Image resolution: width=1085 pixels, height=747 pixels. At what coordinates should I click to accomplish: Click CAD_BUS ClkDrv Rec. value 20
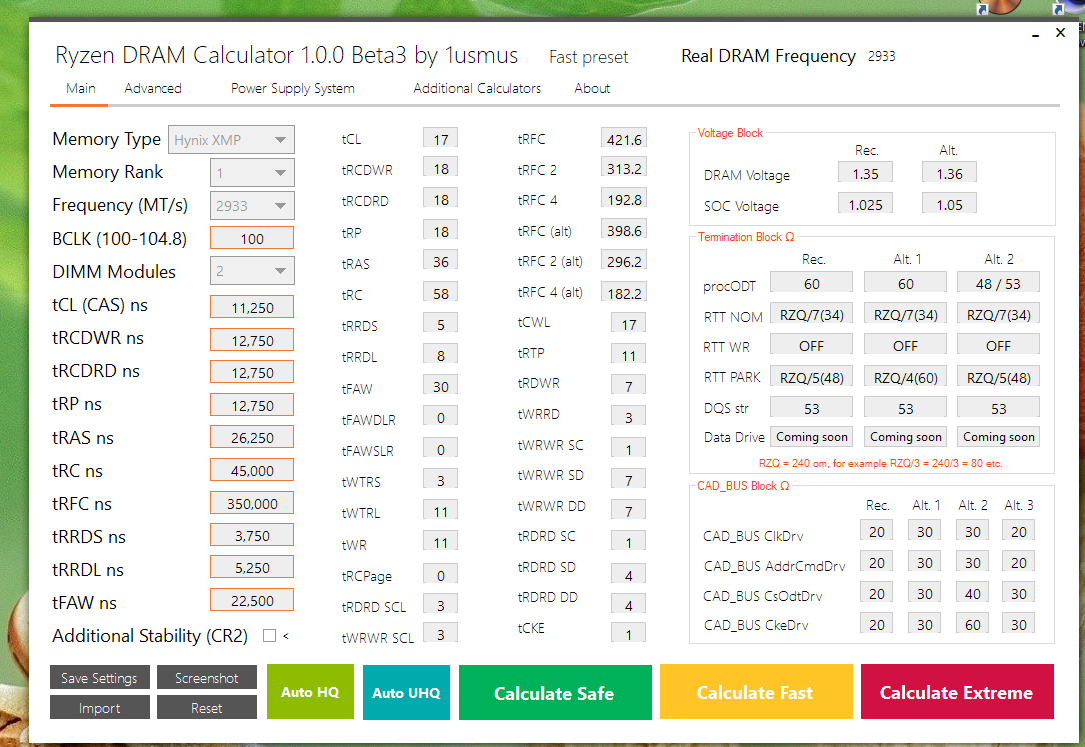point(877,531)
